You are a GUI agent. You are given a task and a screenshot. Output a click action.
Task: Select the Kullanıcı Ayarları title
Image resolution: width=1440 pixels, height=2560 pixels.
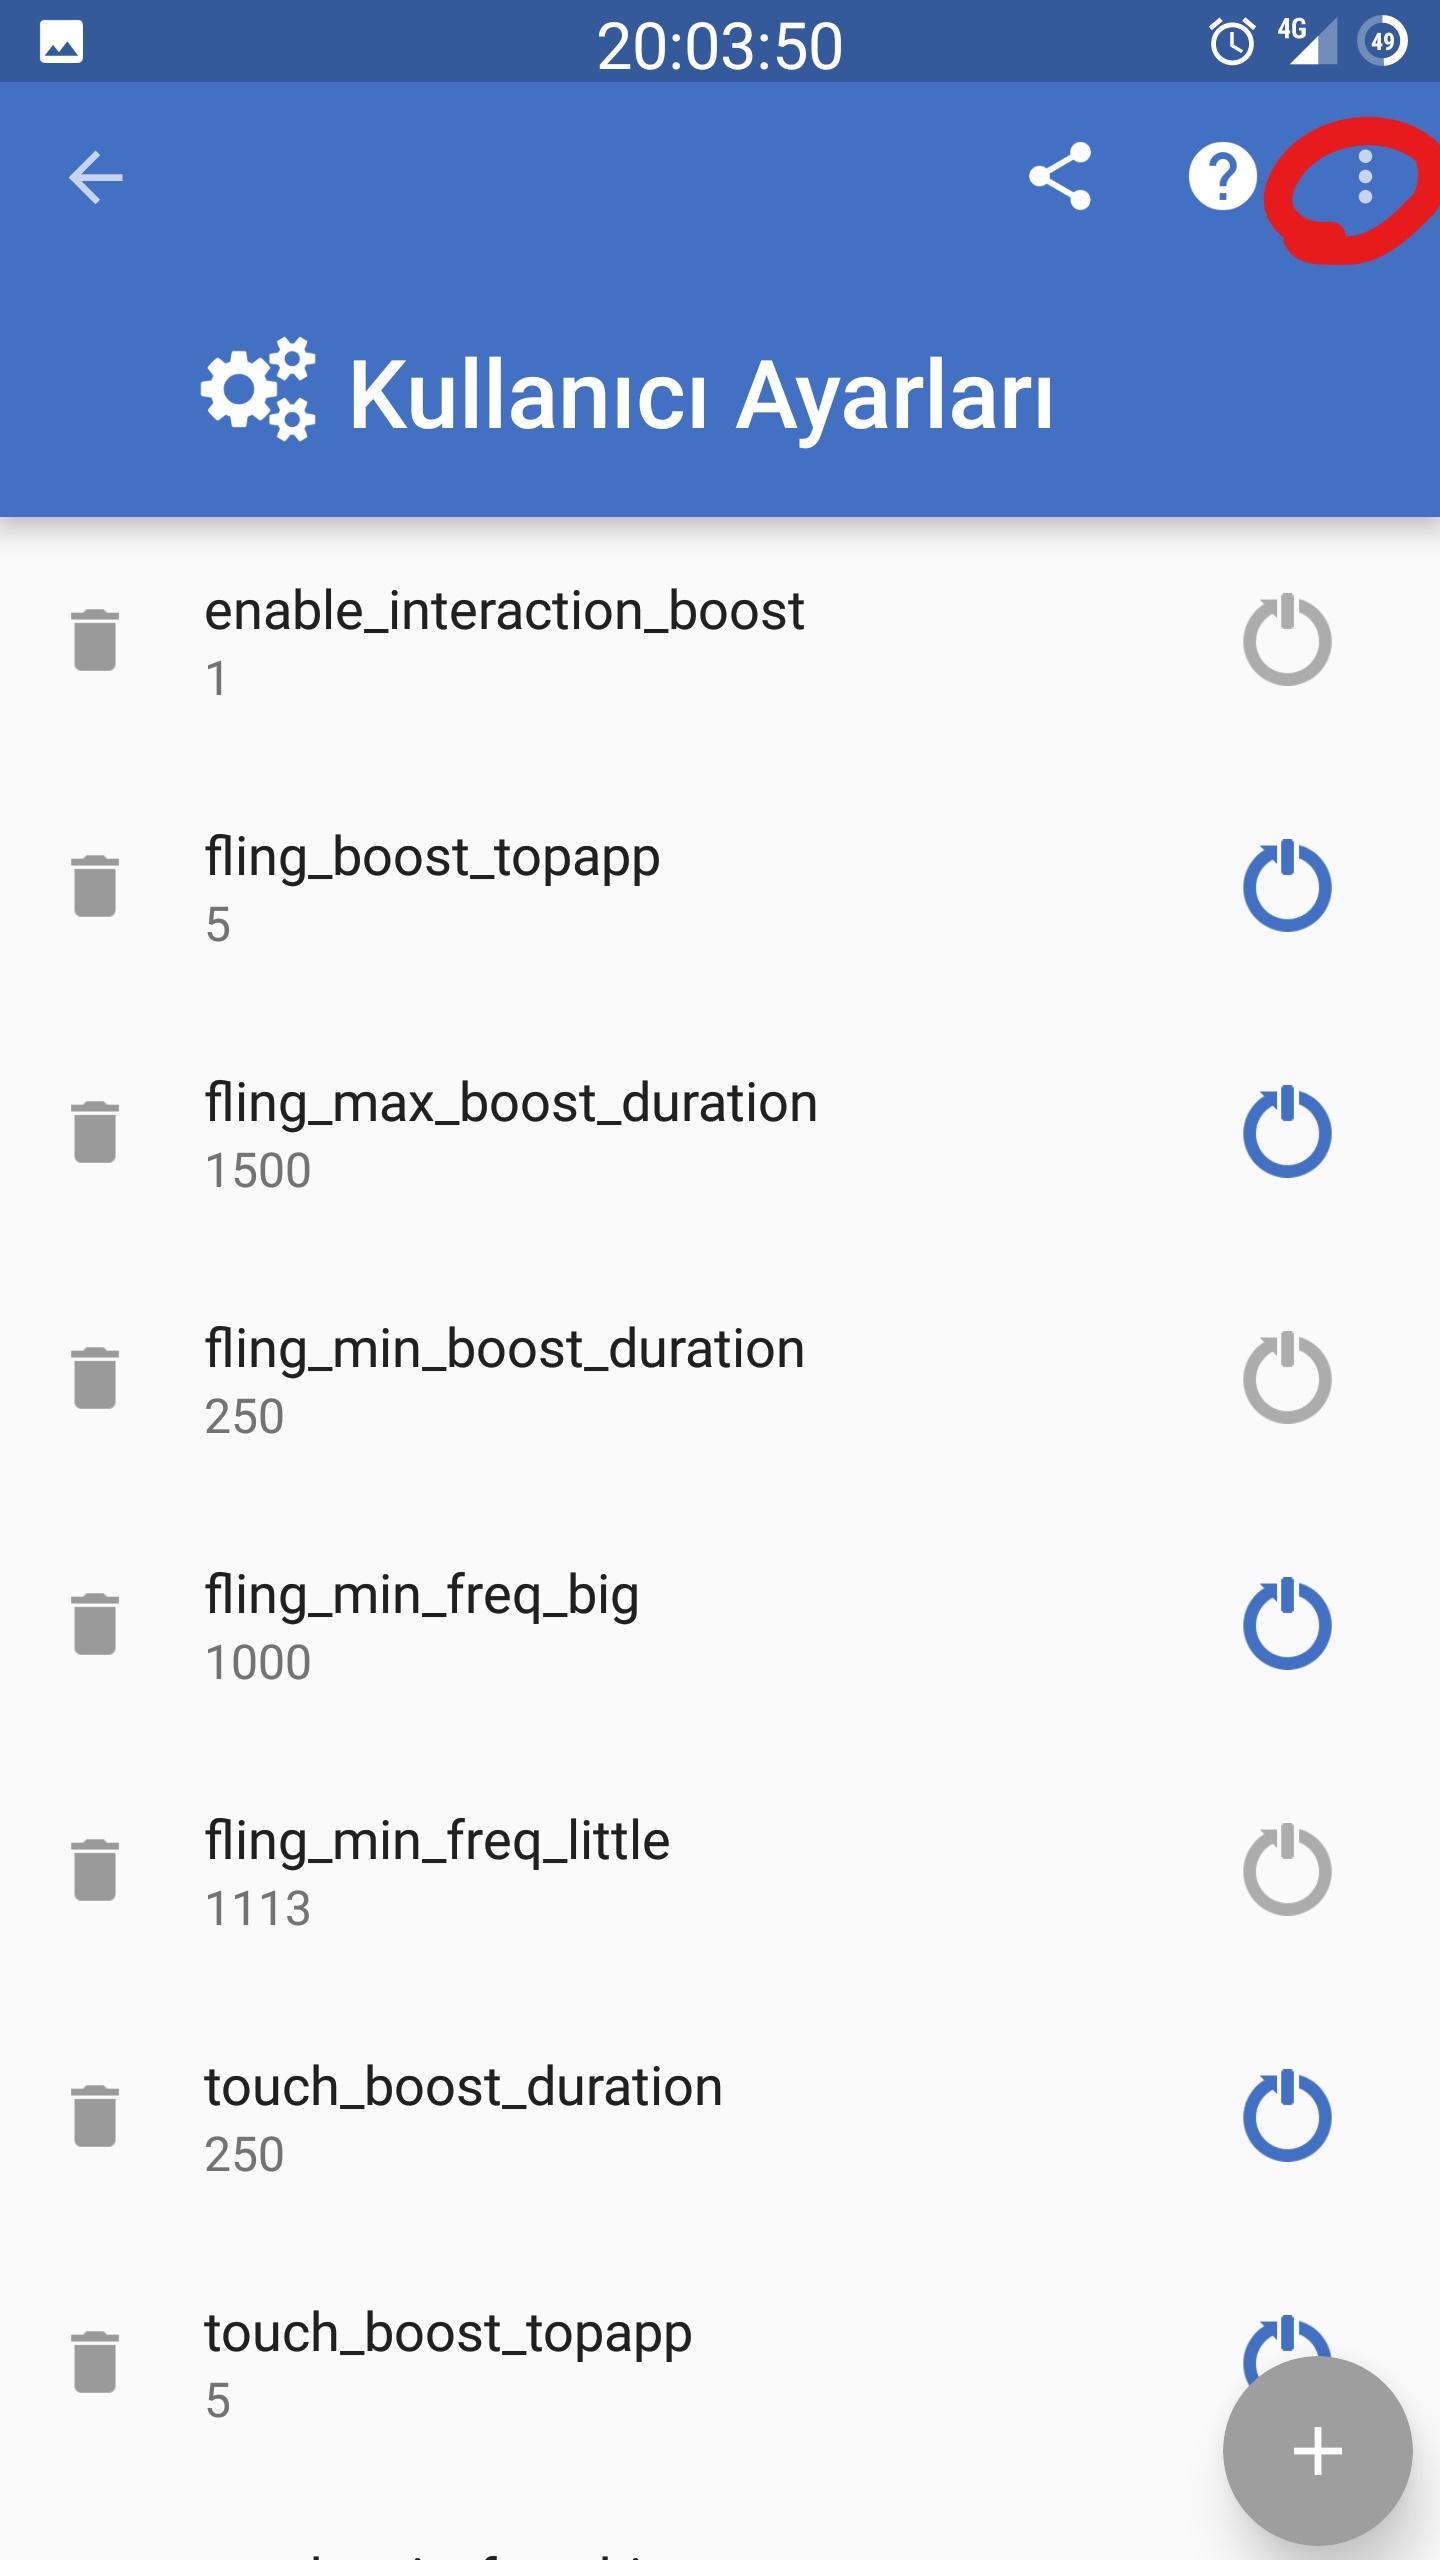[x=700, y=396]
